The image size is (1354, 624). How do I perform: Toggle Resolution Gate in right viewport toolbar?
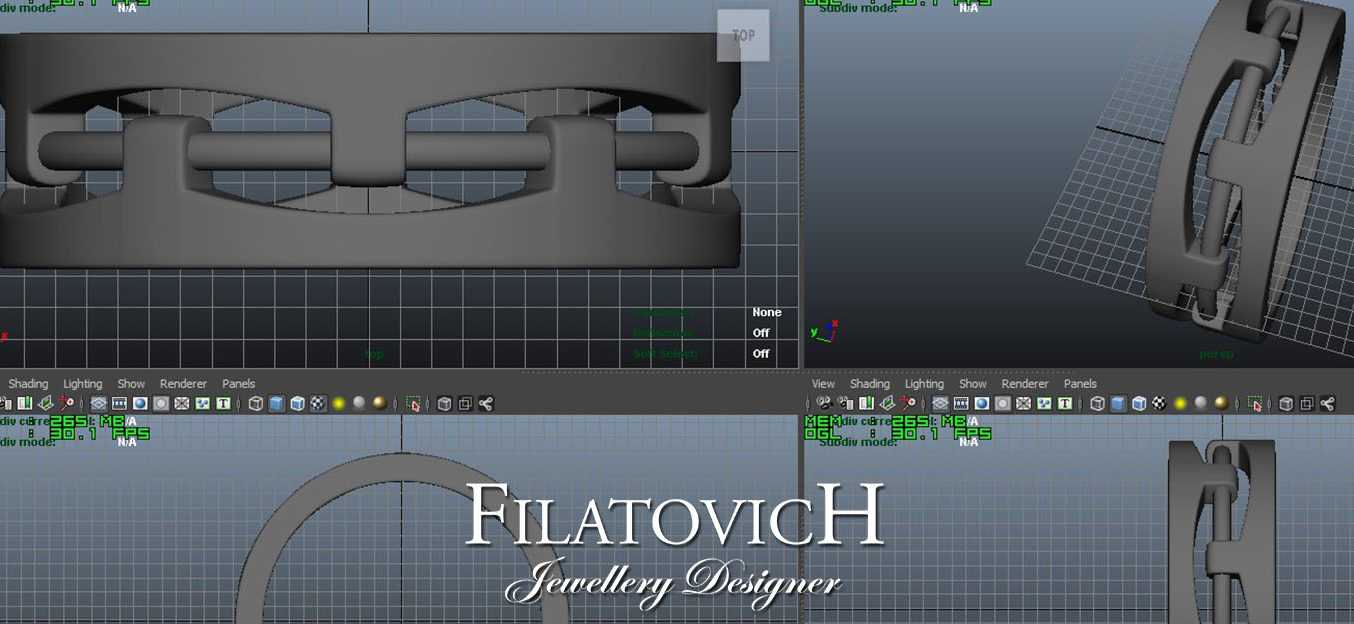pos(981,403)
